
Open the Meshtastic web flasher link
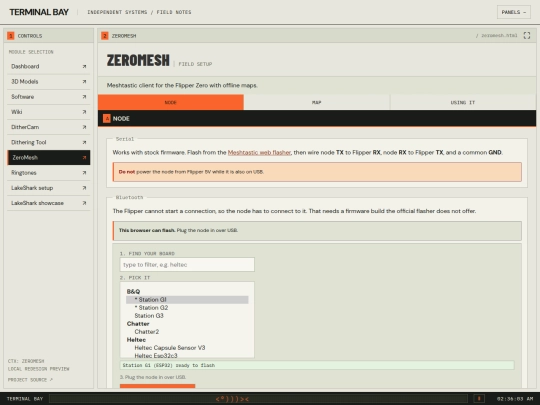point(259,152)
